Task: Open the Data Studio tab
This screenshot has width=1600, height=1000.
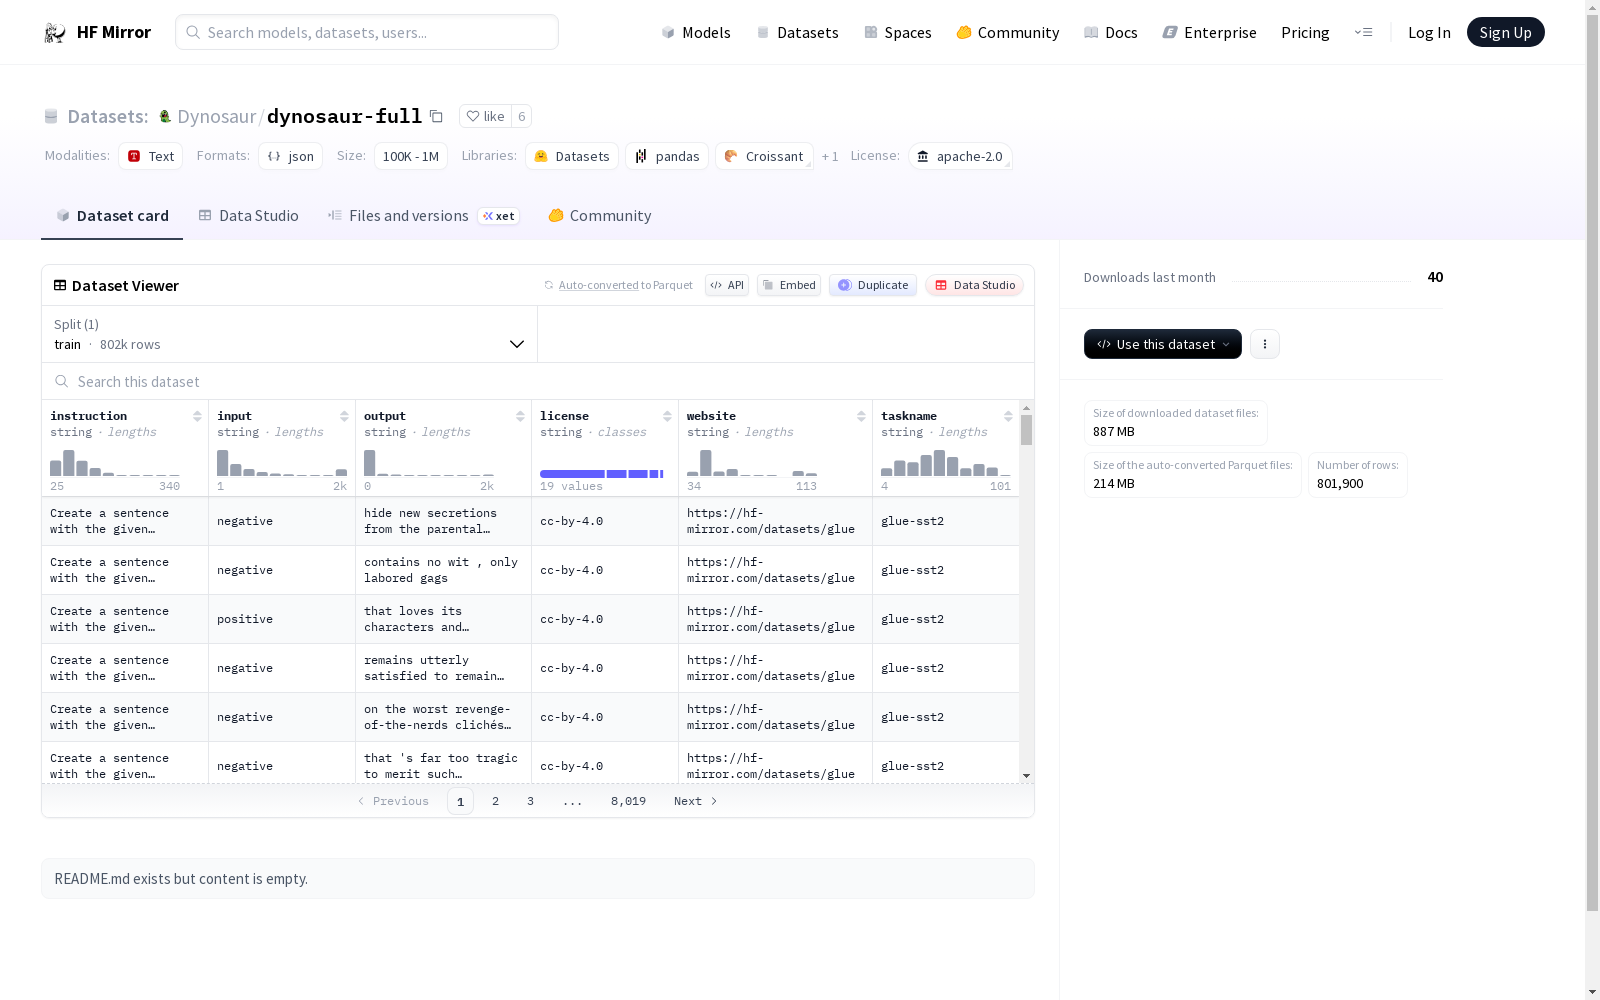Action: pyautogui.click(x=248, y=216)
